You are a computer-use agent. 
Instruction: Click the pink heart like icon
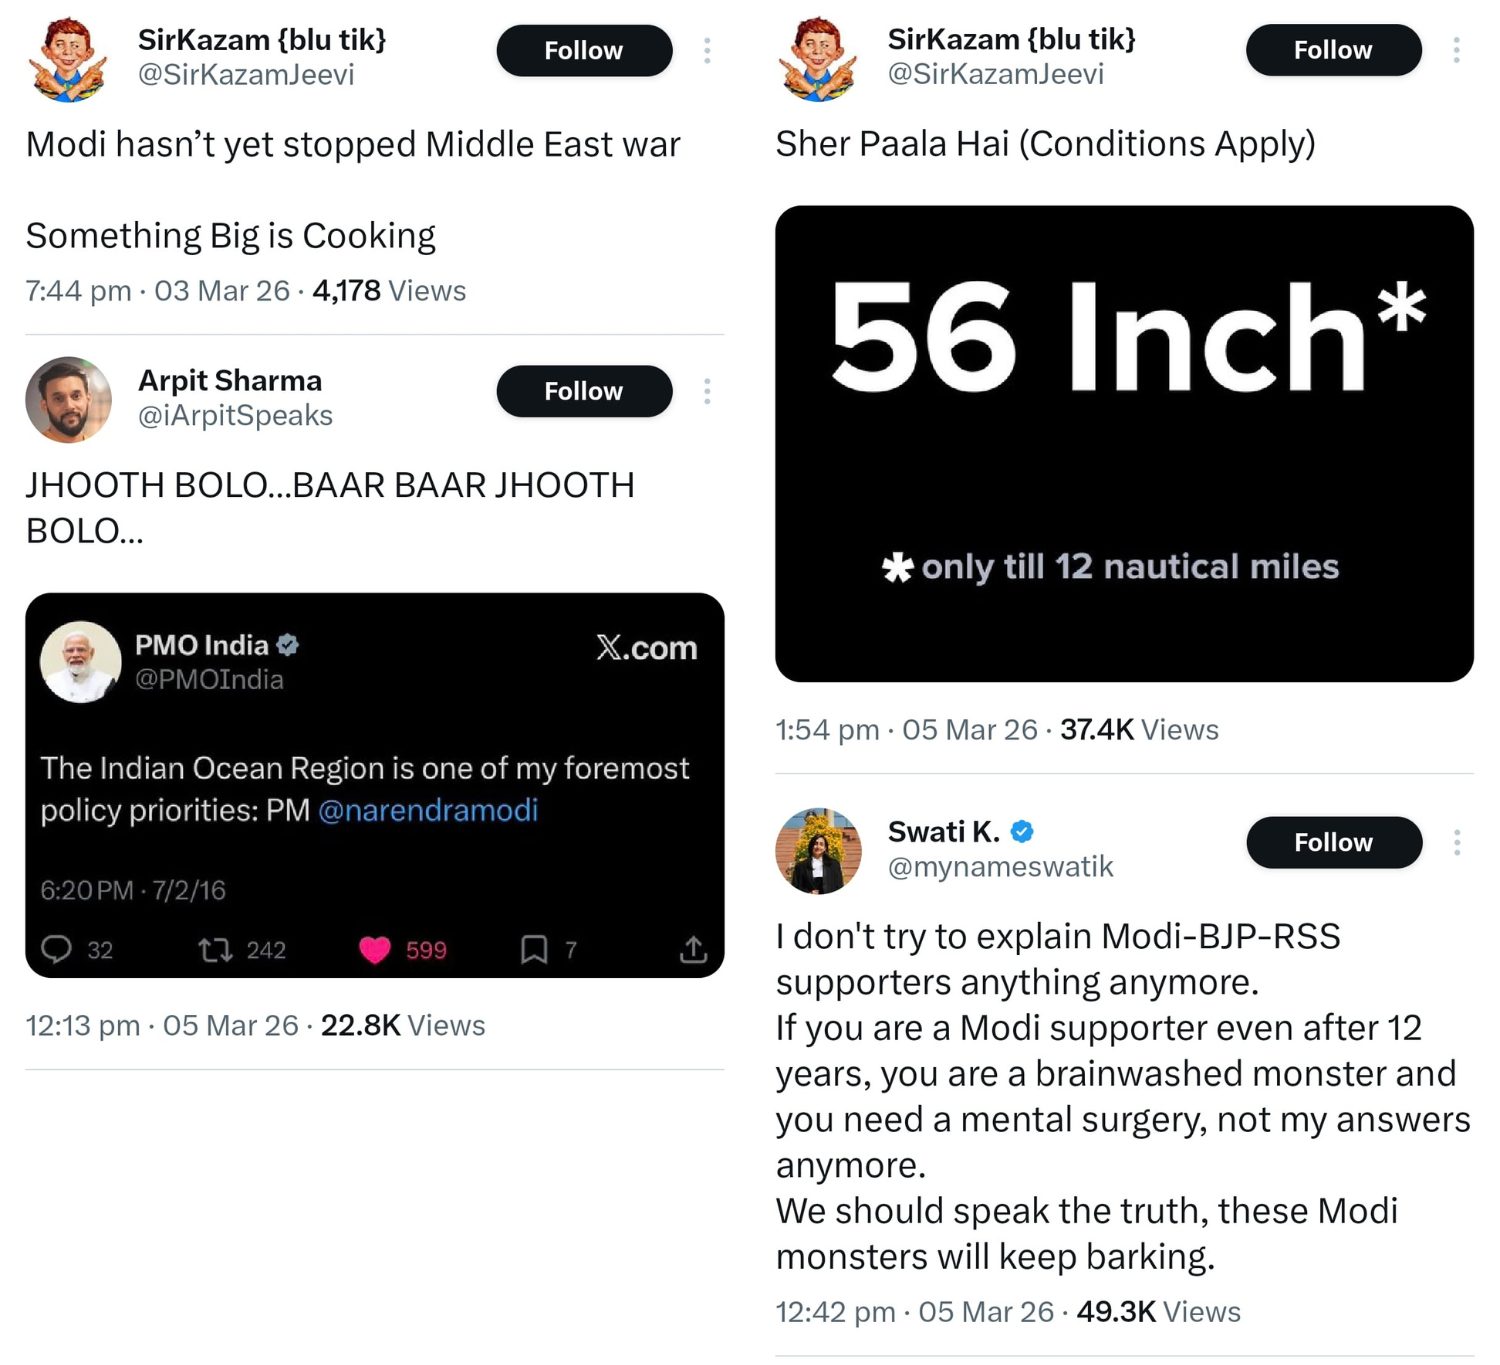375,949
